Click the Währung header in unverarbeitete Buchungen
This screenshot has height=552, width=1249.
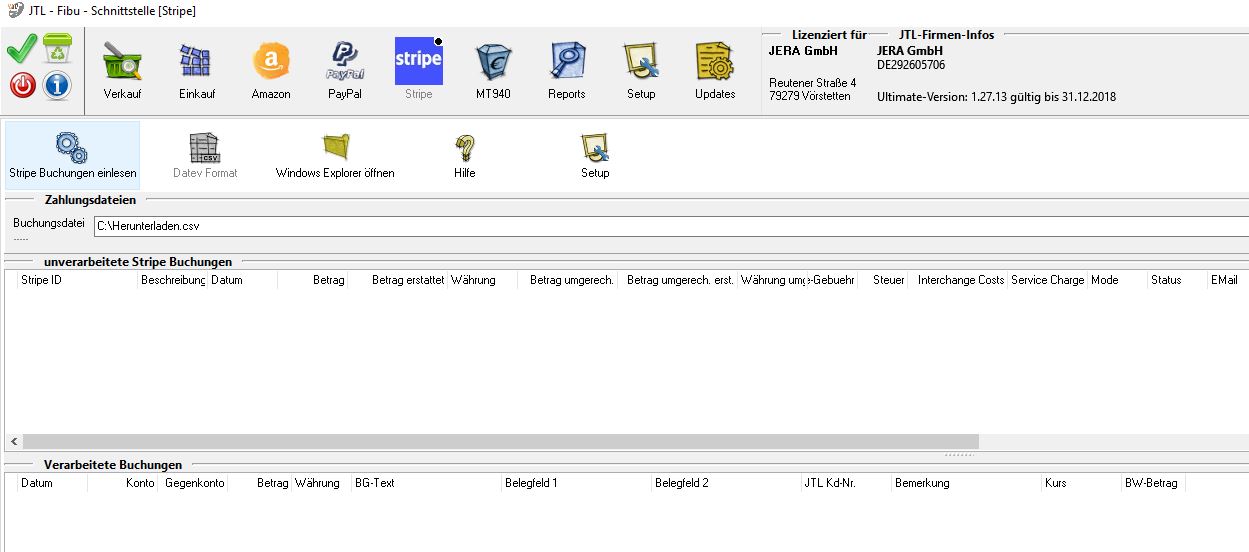[x=483, y=280]
